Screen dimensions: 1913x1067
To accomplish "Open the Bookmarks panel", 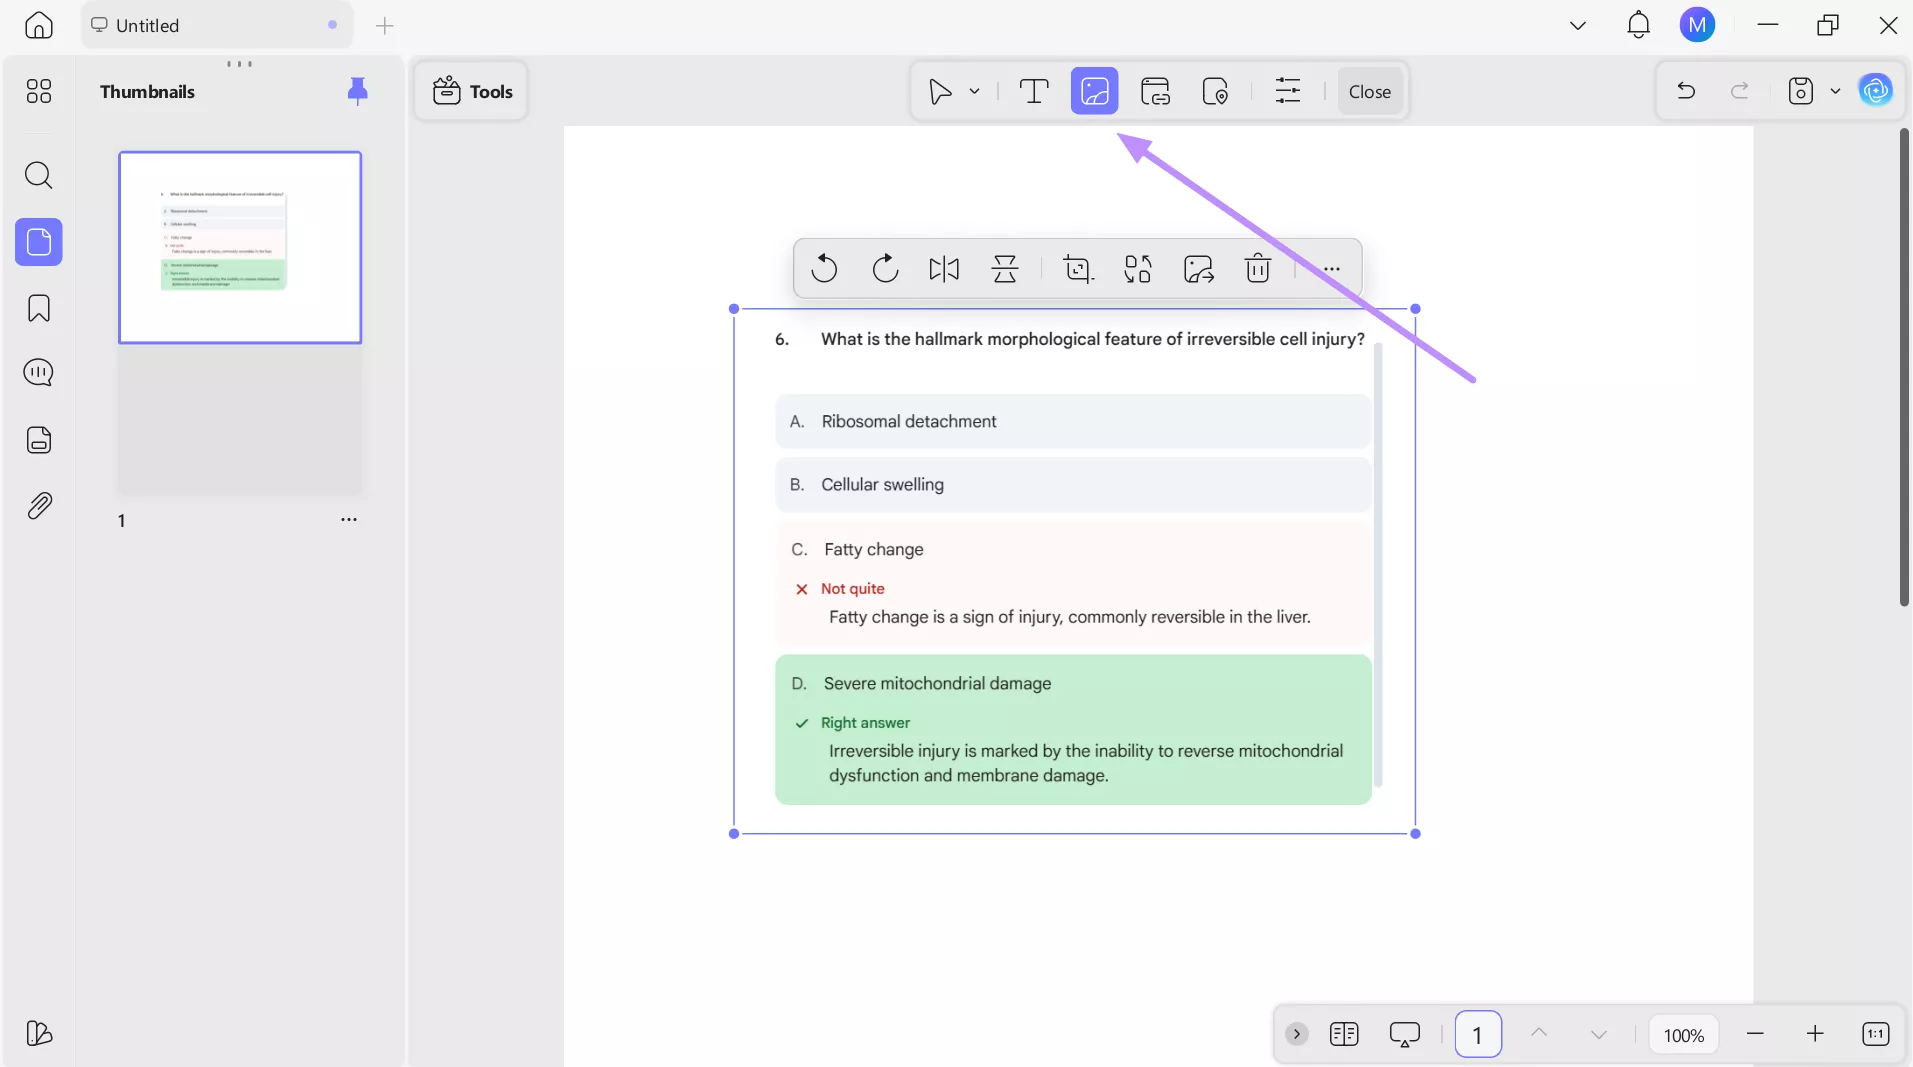I will point(39,308).
